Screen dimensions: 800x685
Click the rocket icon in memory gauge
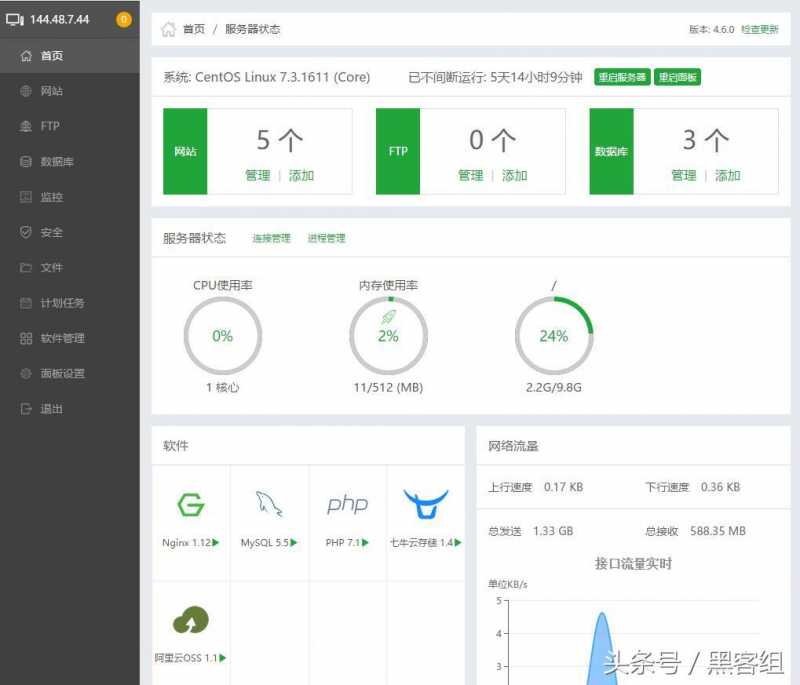[x=389, y=317]
